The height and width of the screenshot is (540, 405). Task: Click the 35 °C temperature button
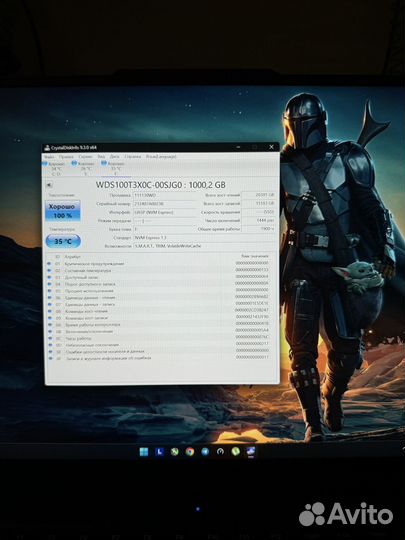[x=63, y=241]
